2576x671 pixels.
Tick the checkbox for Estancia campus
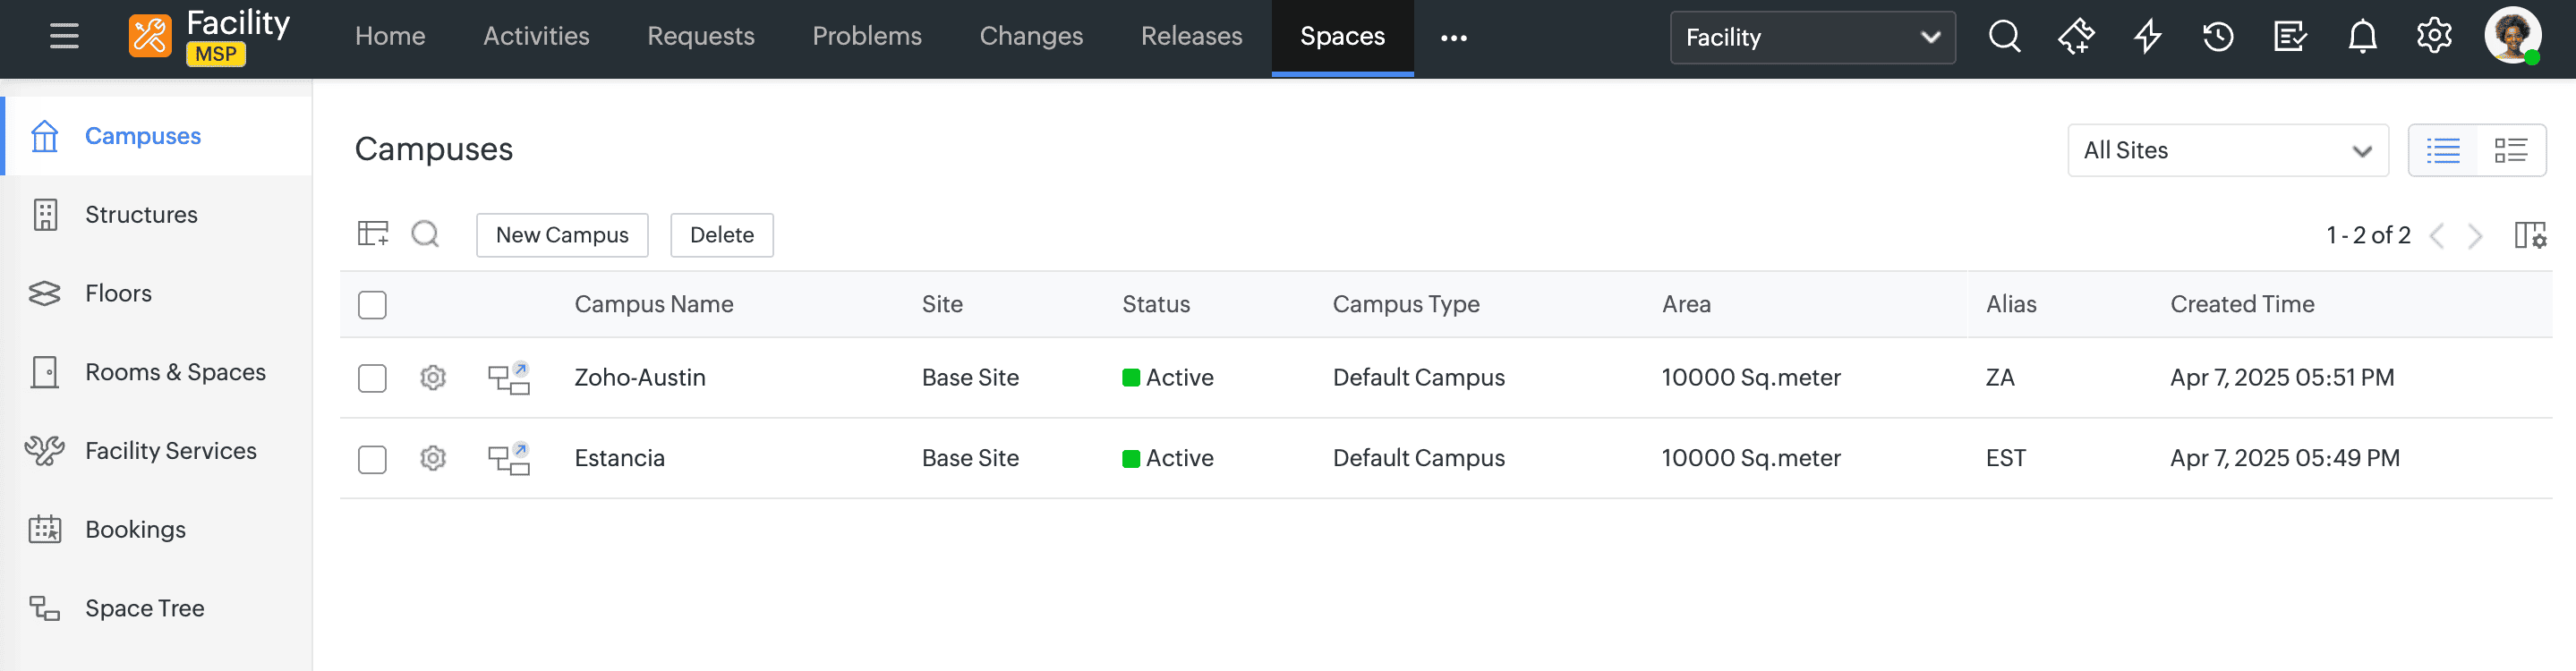[x=372, y=459]
